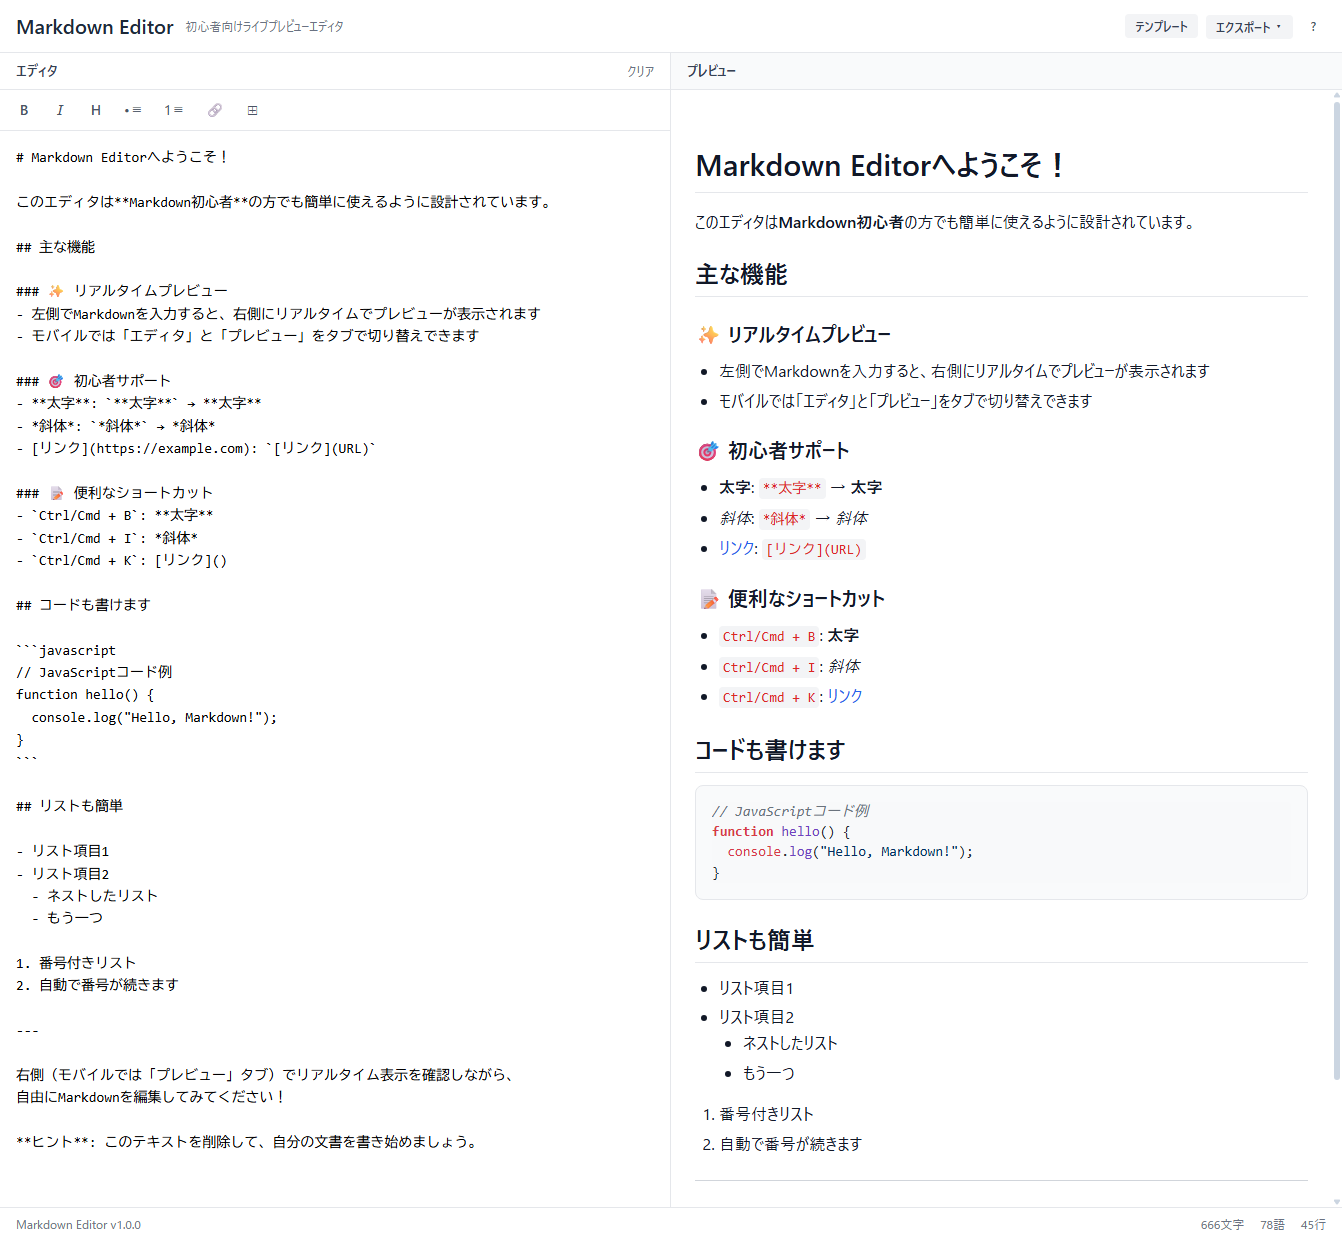Click the '666文字' character count
This screenshot has width=1342, height=1240.
point(1222,1225)
